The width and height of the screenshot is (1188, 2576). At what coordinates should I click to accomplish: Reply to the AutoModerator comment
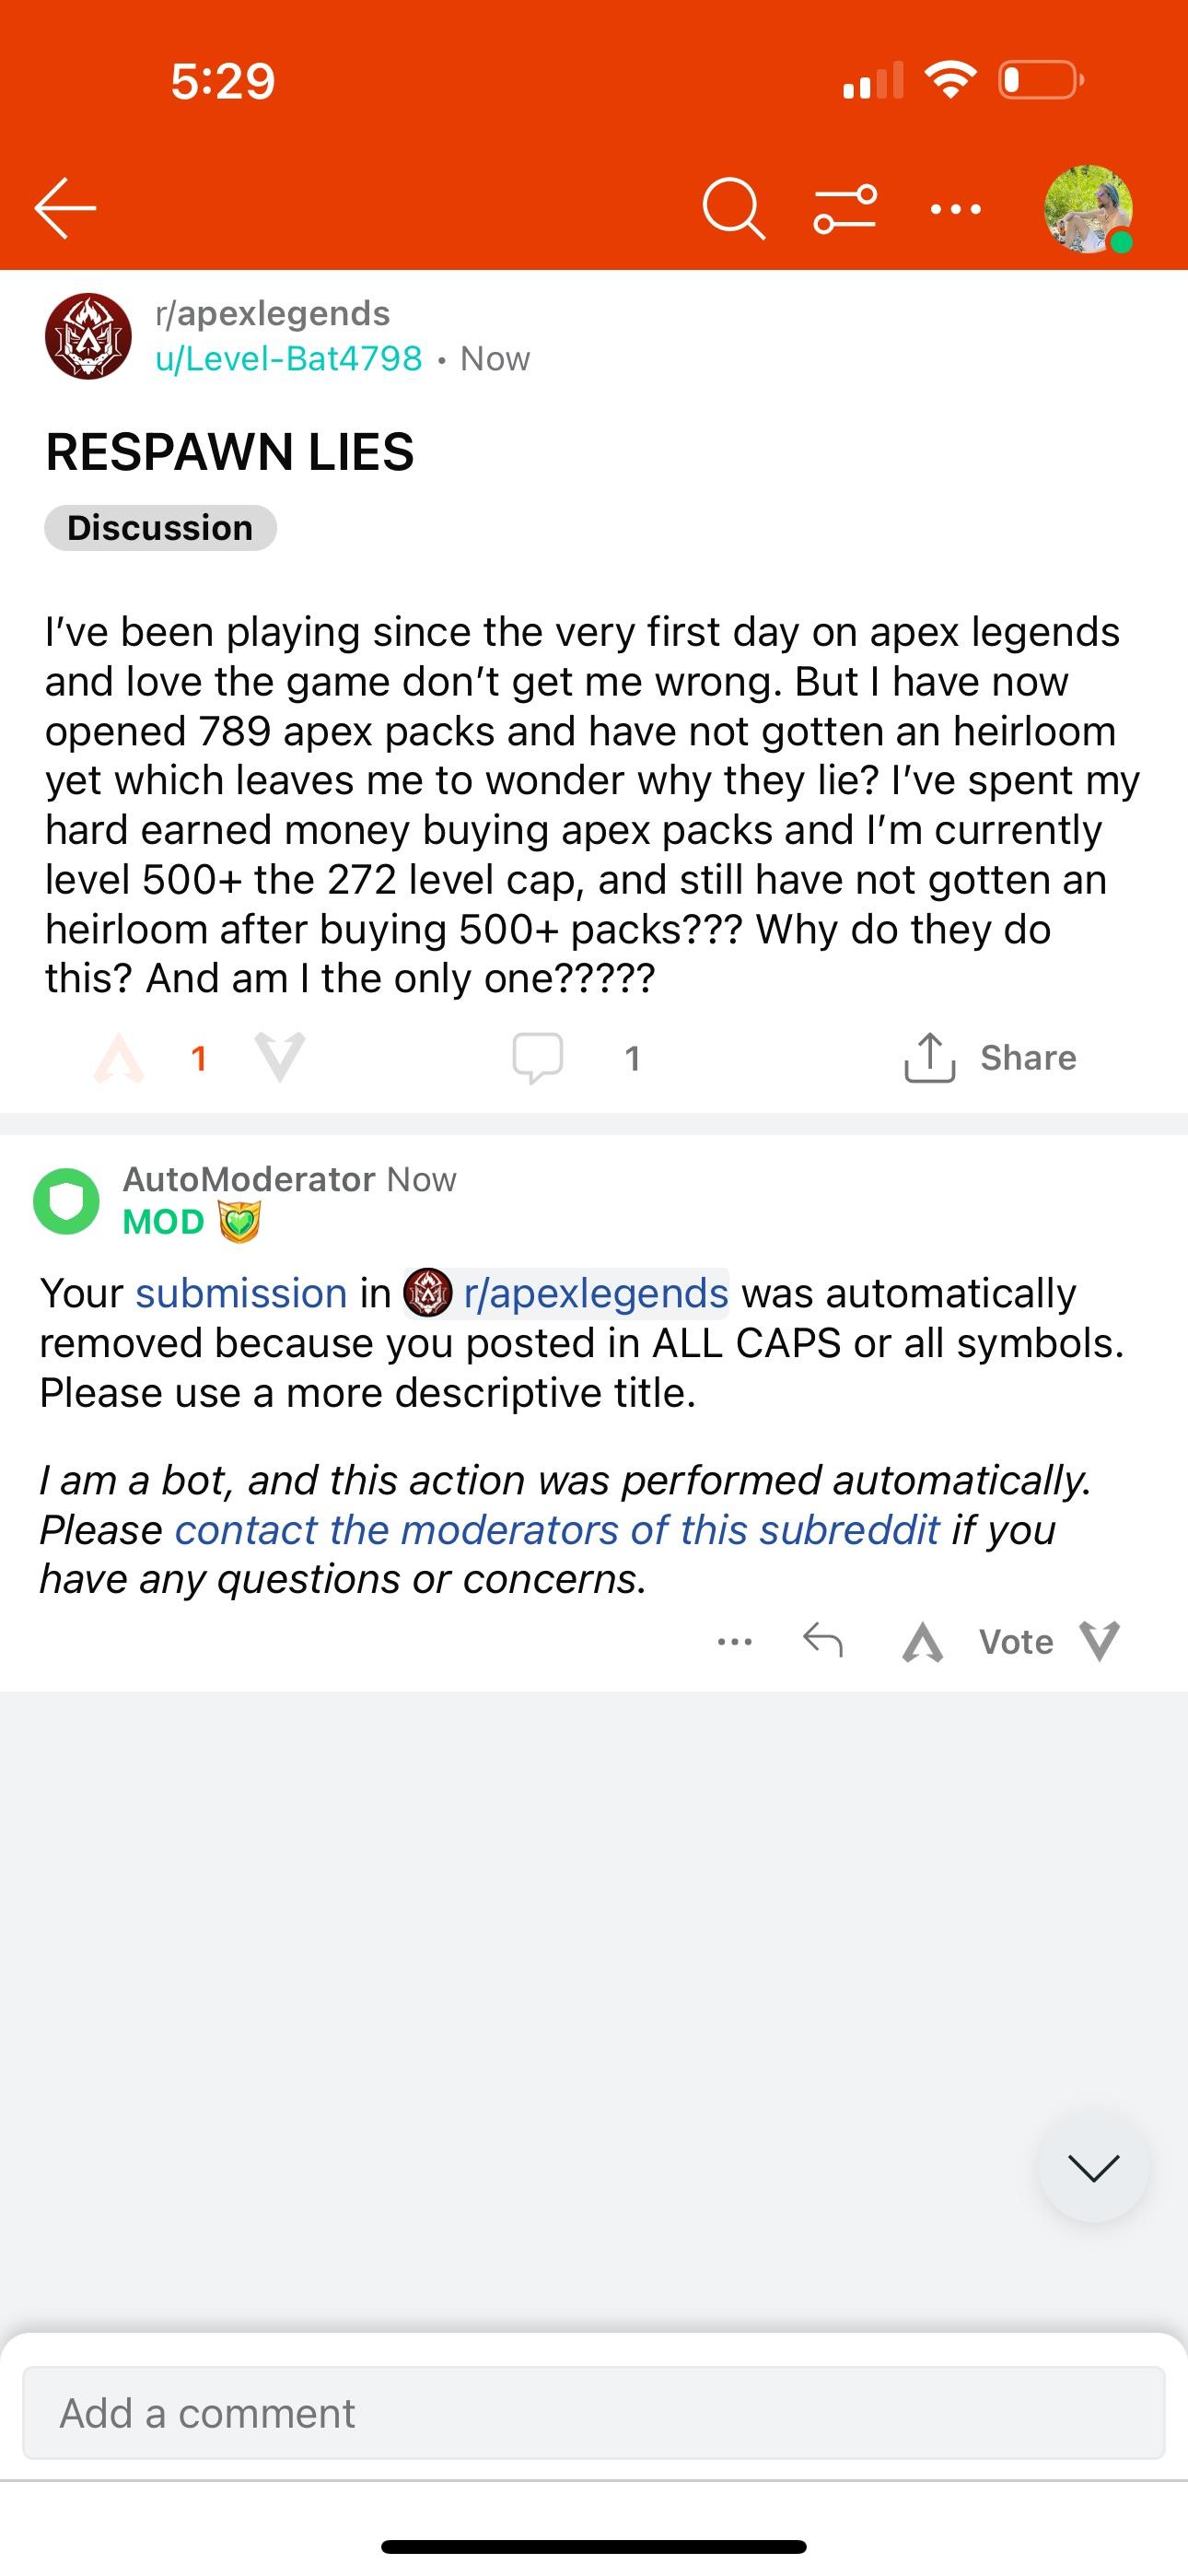click(823, 1642)
